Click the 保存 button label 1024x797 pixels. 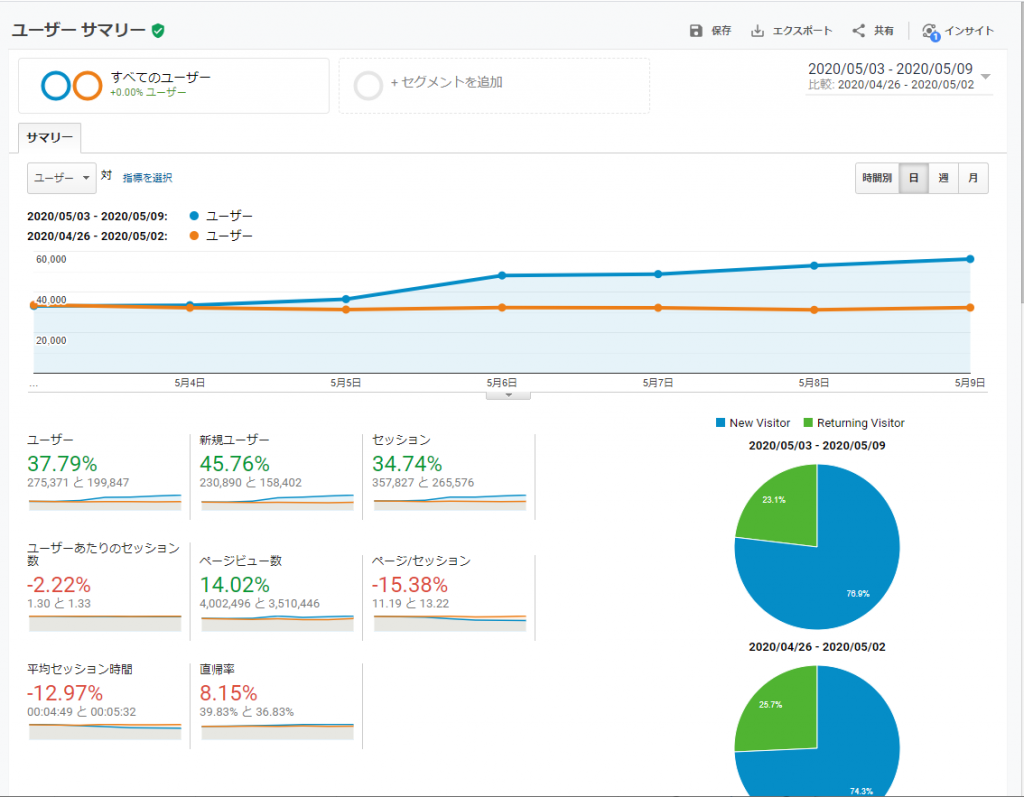(x=721, y=31)
